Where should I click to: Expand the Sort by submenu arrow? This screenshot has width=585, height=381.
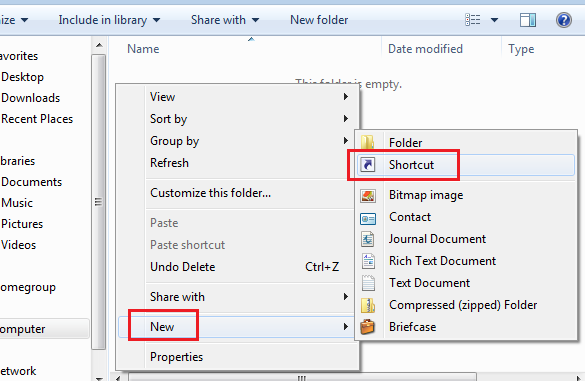pos(346,119)
